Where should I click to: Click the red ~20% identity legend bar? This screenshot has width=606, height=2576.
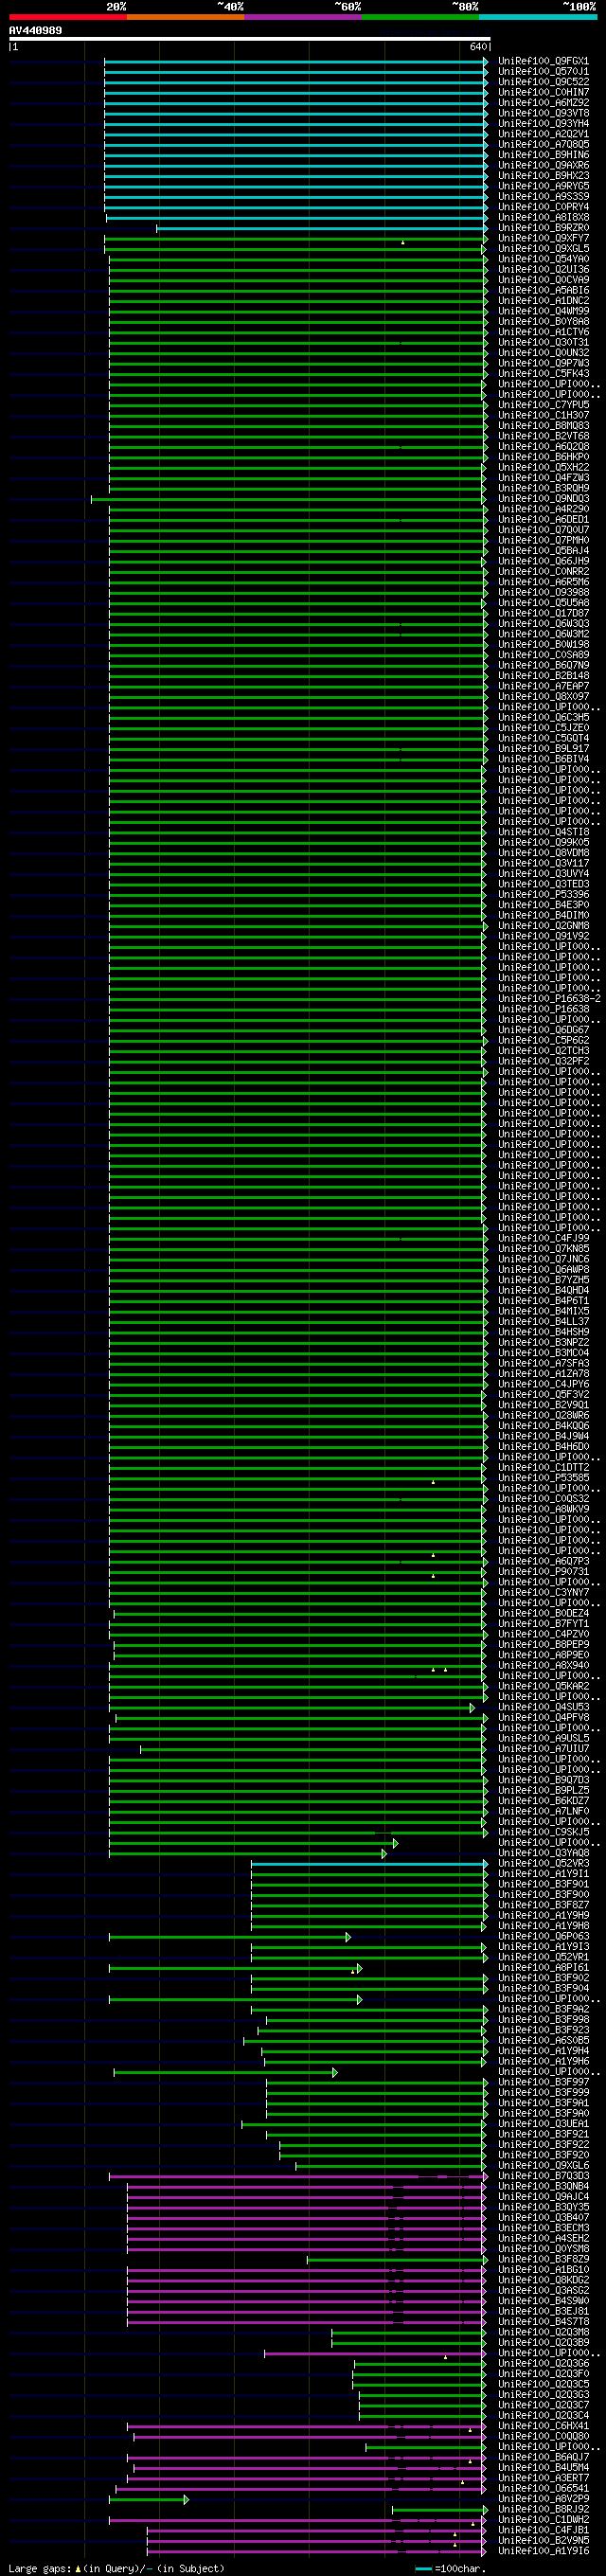tap(68, 17)
